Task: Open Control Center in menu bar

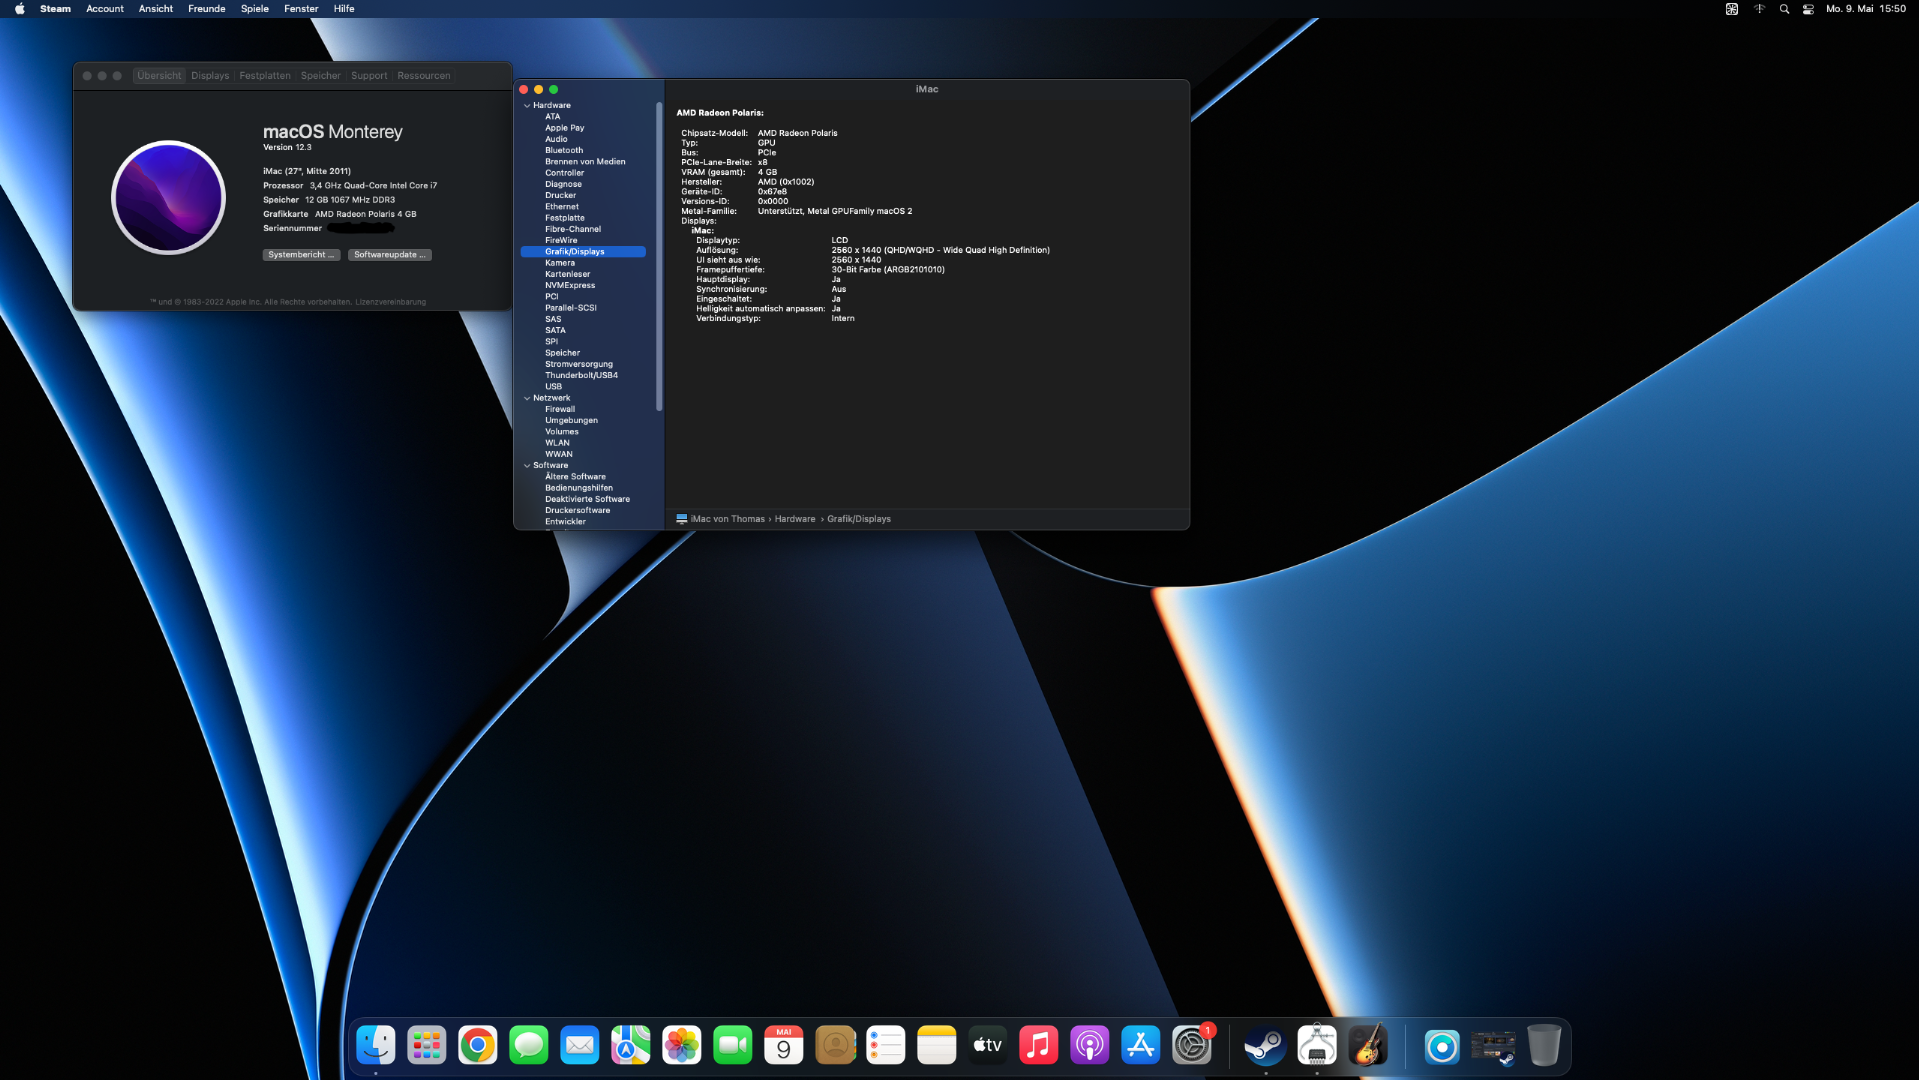Action: coord(1808,9)
